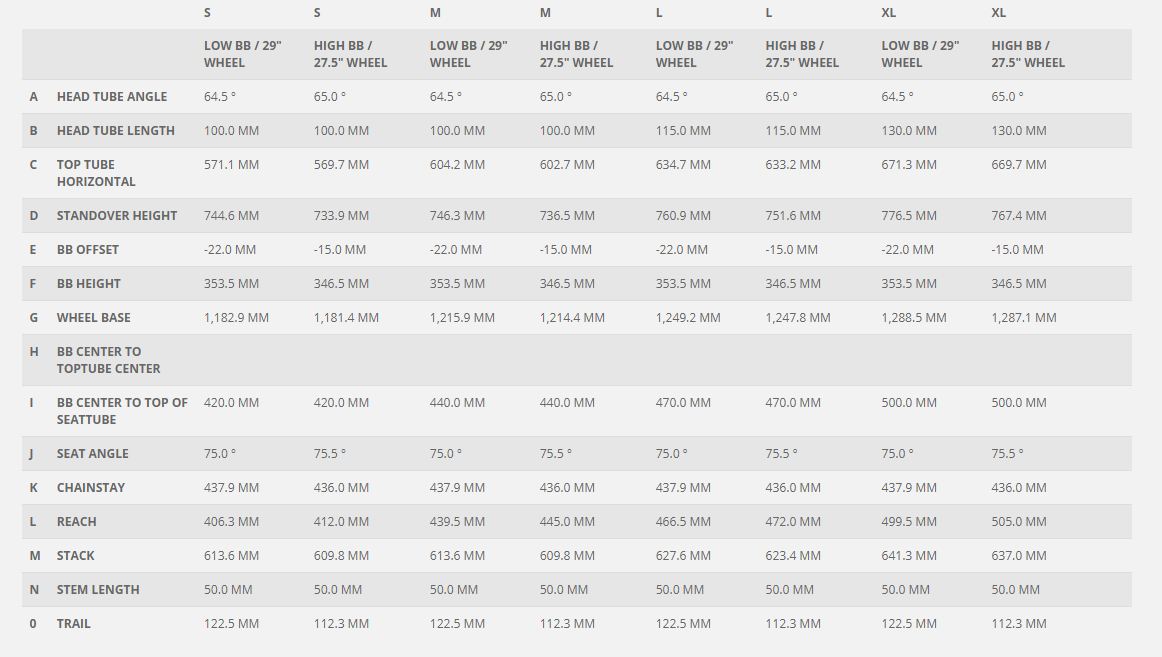Select the TRAIL row label
The height and width of the screenshot is (657, 1162).
tap(74, 624)
